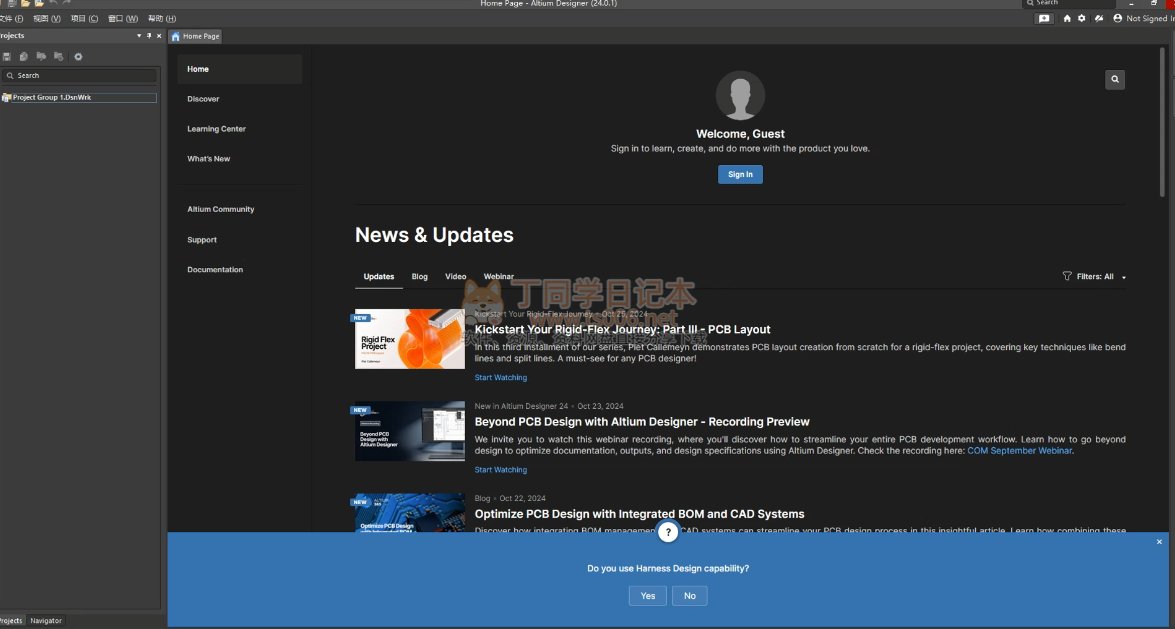
Task: Click the Projects panel Search field
Action: [80, 76]
